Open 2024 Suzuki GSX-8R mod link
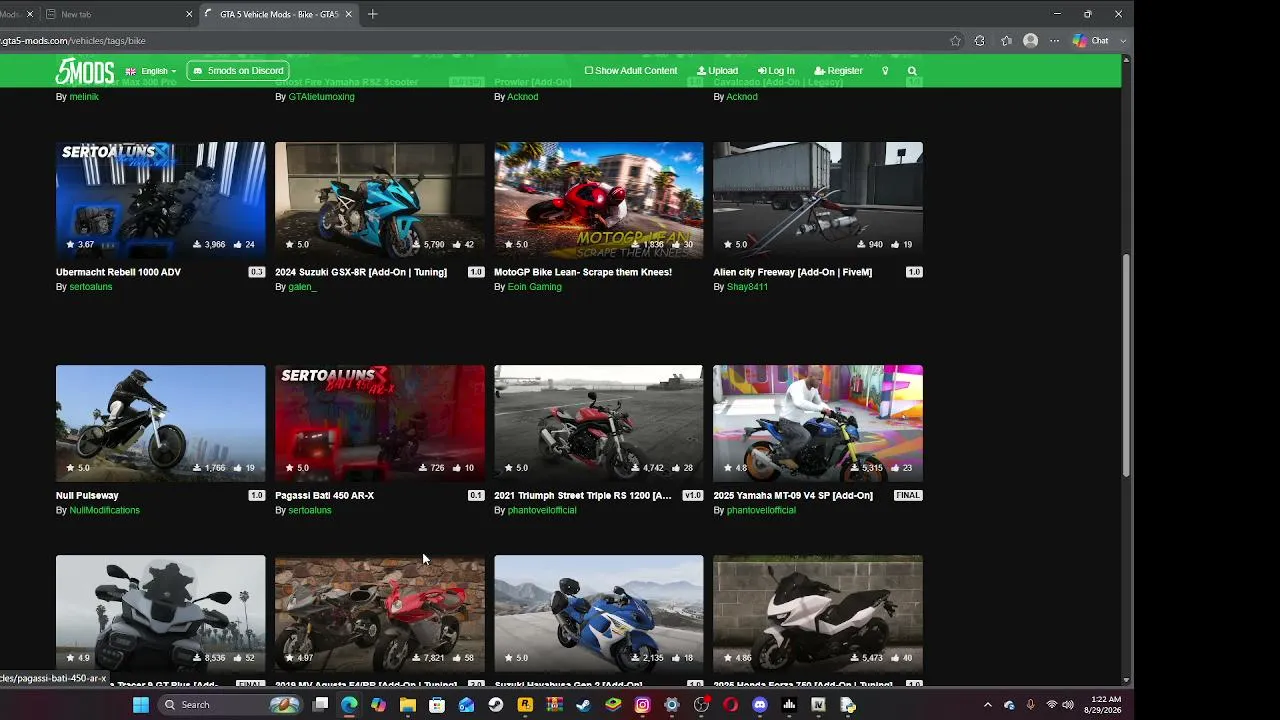The image size is (1280, 720). coord(361,272)
